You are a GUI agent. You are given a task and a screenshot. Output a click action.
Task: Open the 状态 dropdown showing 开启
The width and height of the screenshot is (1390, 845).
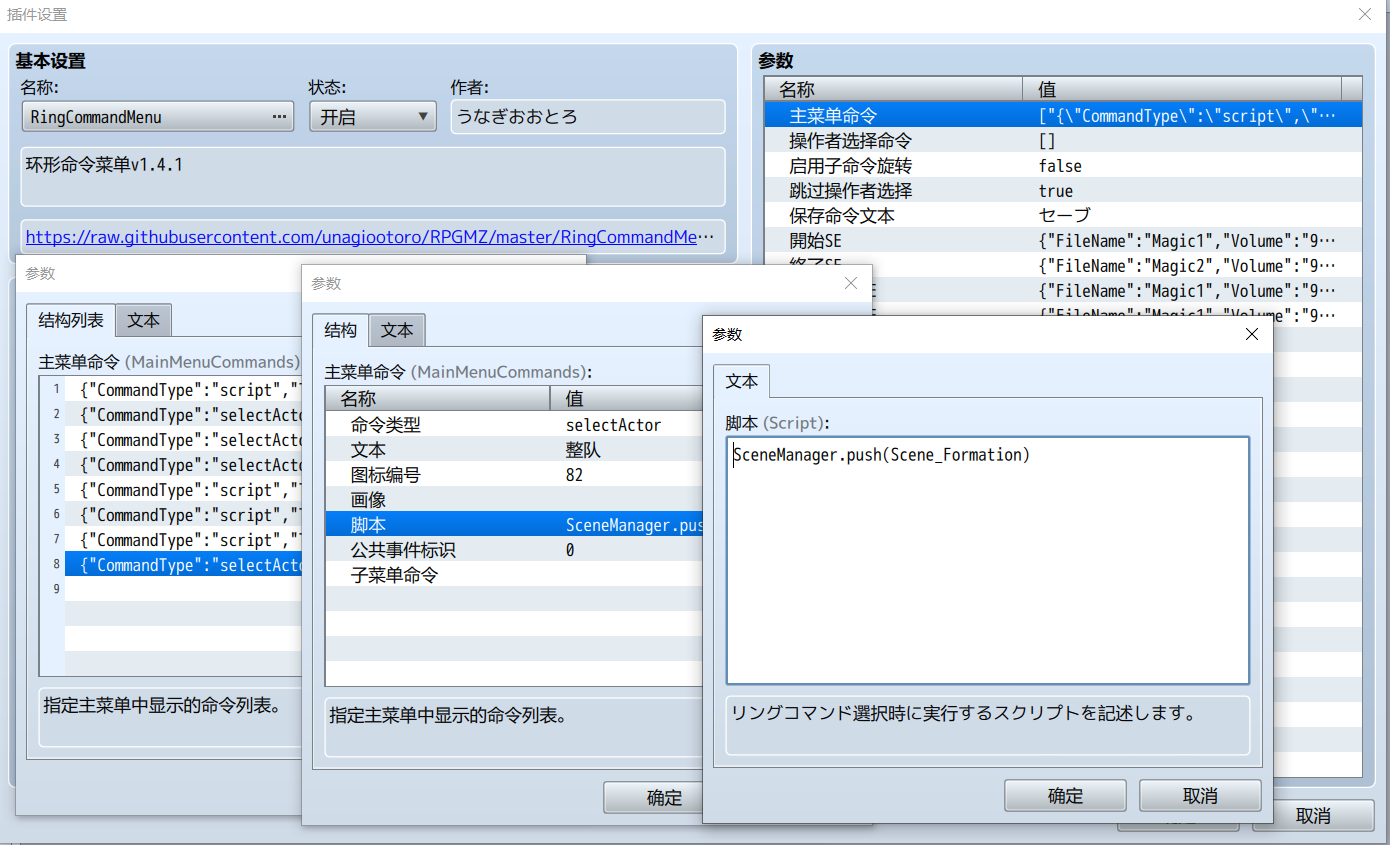(x=372, y=117)
